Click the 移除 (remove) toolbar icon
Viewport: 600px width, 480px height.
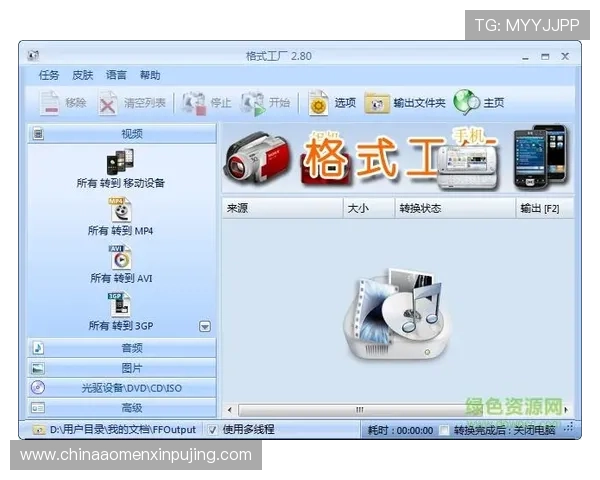point(50,103)
